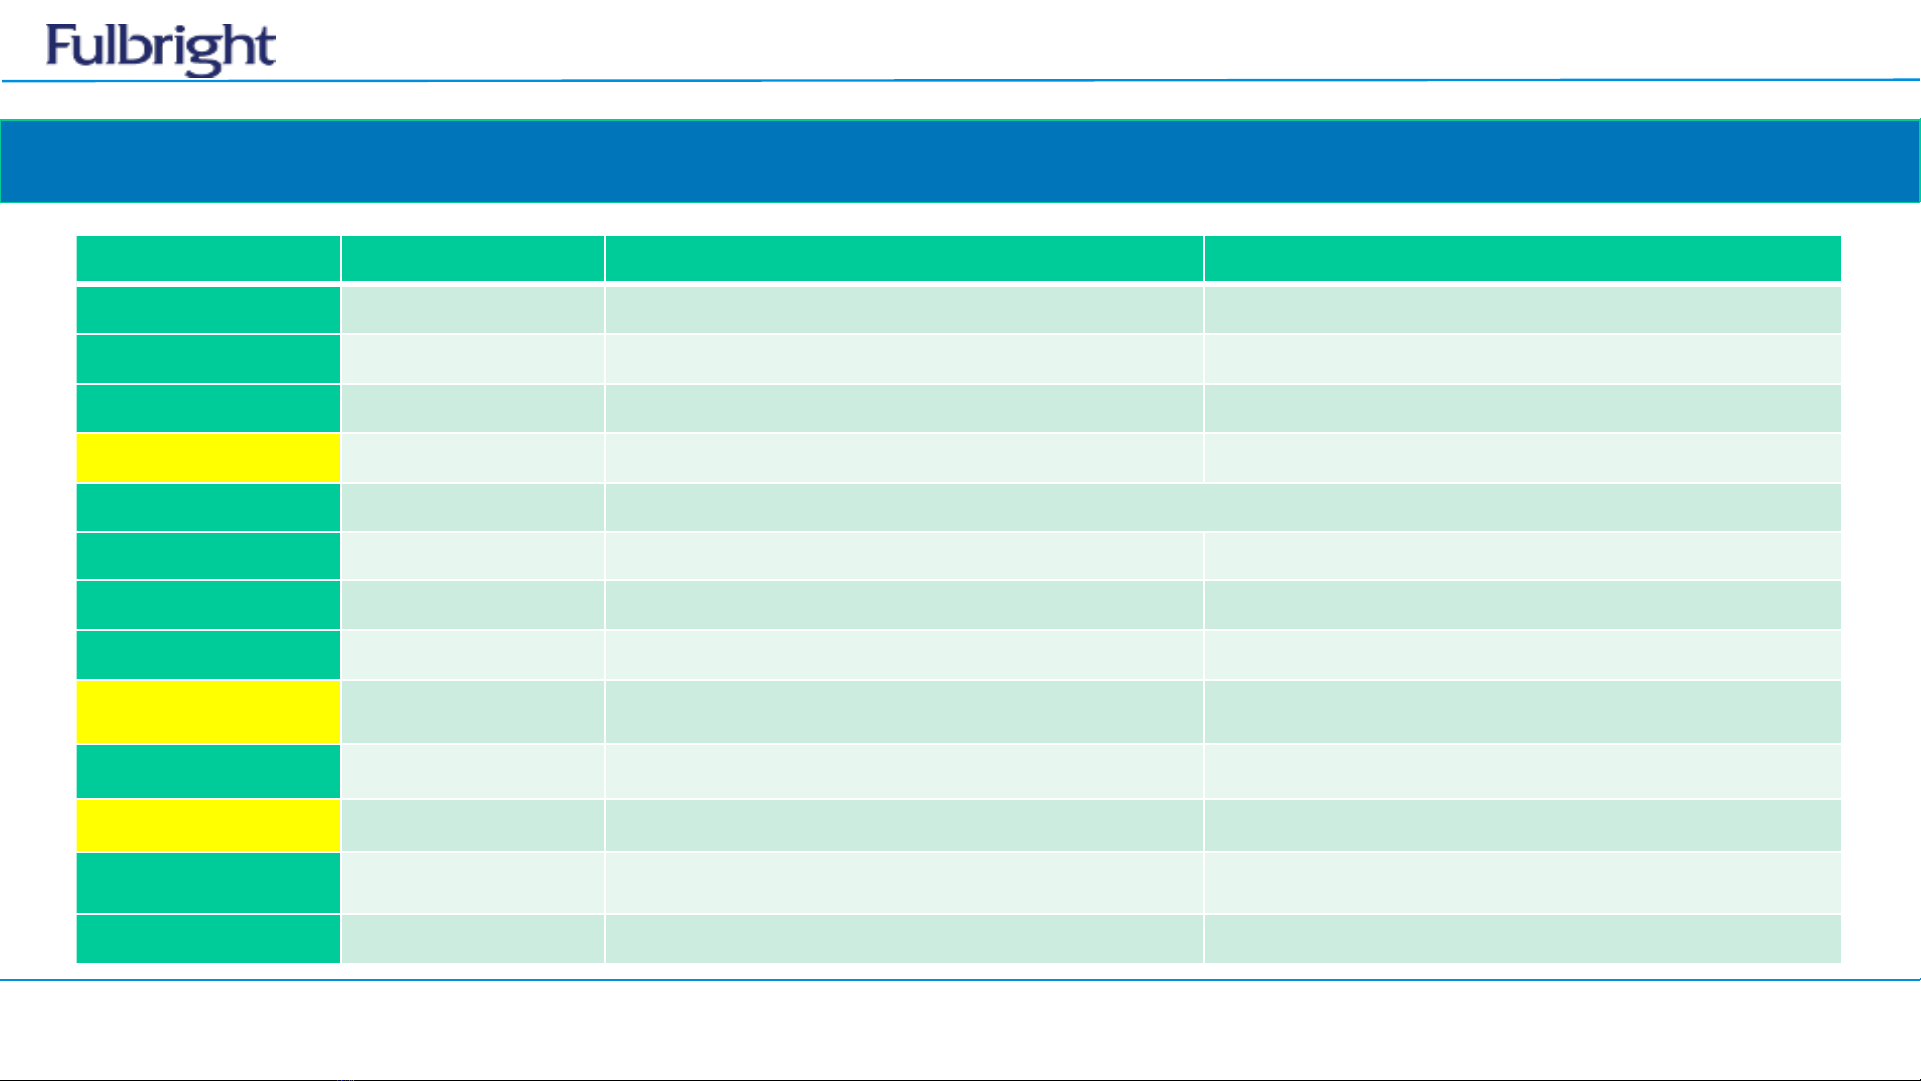Click green cell between the two lower yellow cells

pos(208,771)
